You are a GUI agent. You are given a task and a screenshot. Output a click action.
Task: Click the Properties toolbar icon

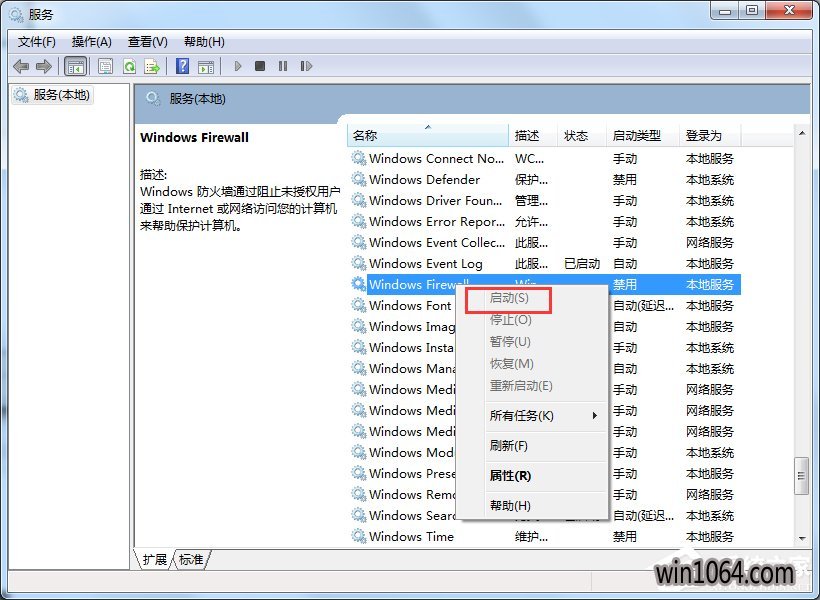[x=106, y=66]
